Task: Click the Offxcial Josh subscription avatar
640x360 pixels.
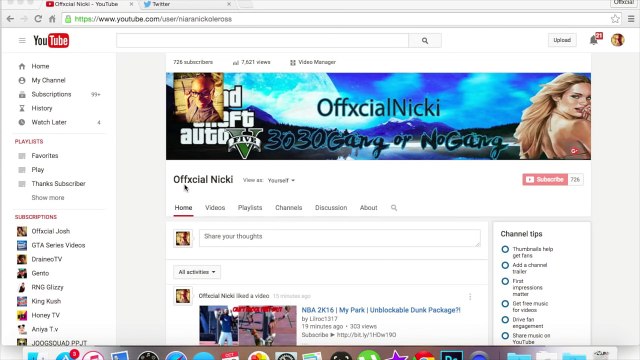Action: point(22,231)
